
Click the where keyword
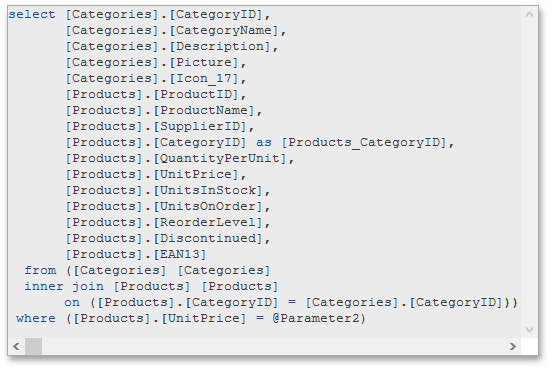tap(36, 319)
